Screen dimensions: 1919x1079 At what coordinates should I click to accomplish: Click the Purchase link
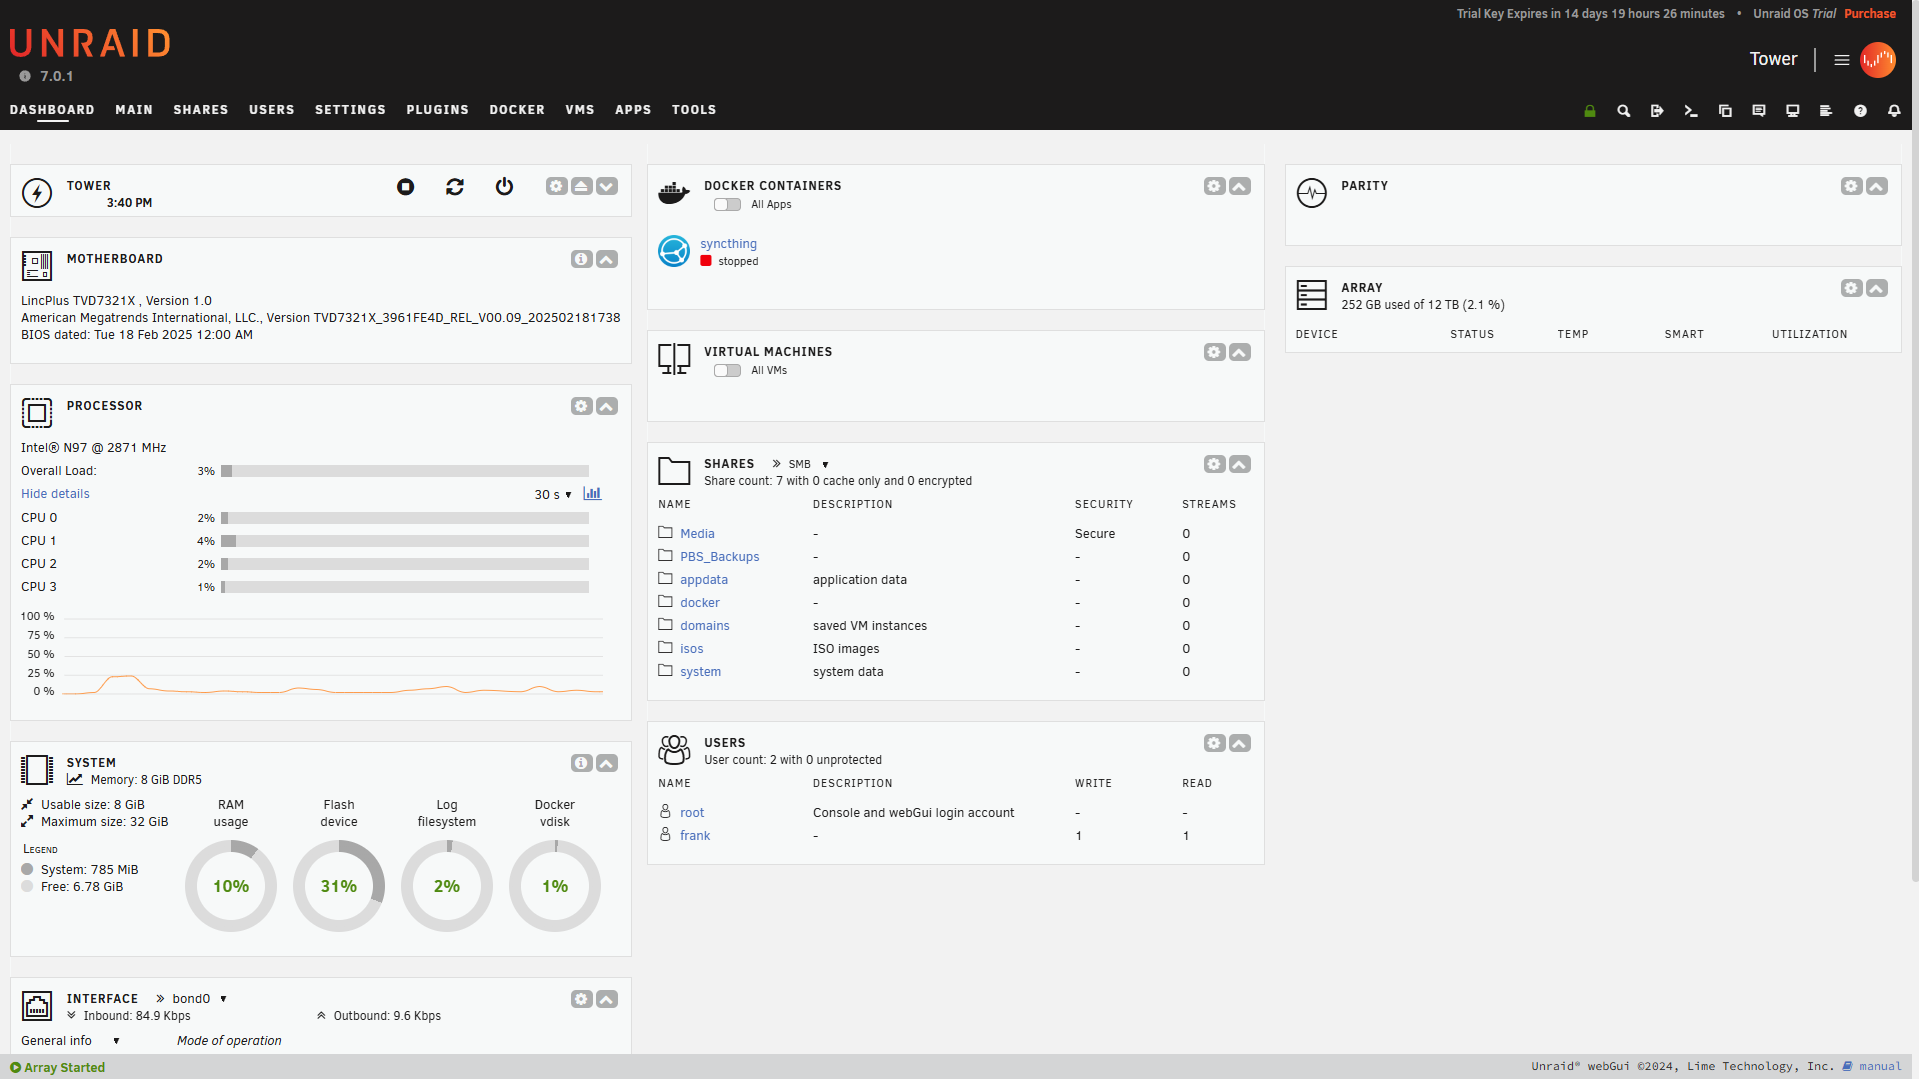click(1870, 14)
